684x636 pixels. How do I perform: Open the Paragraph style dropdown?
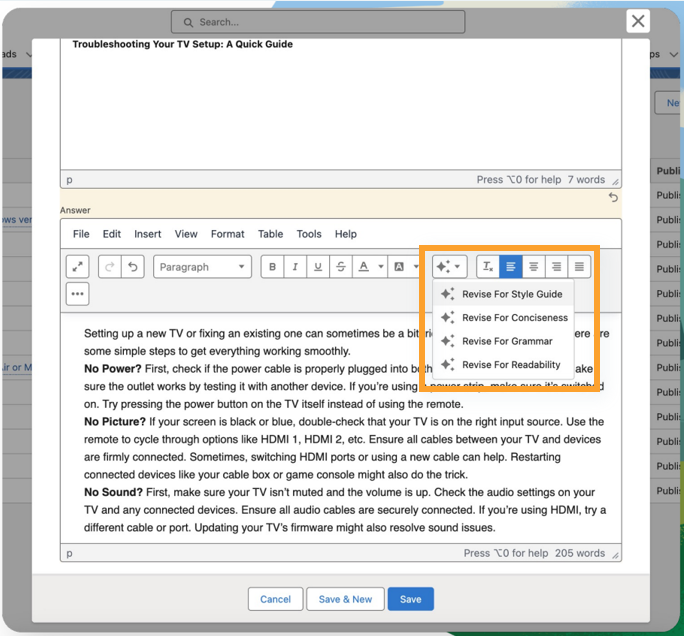click(202, 267)
